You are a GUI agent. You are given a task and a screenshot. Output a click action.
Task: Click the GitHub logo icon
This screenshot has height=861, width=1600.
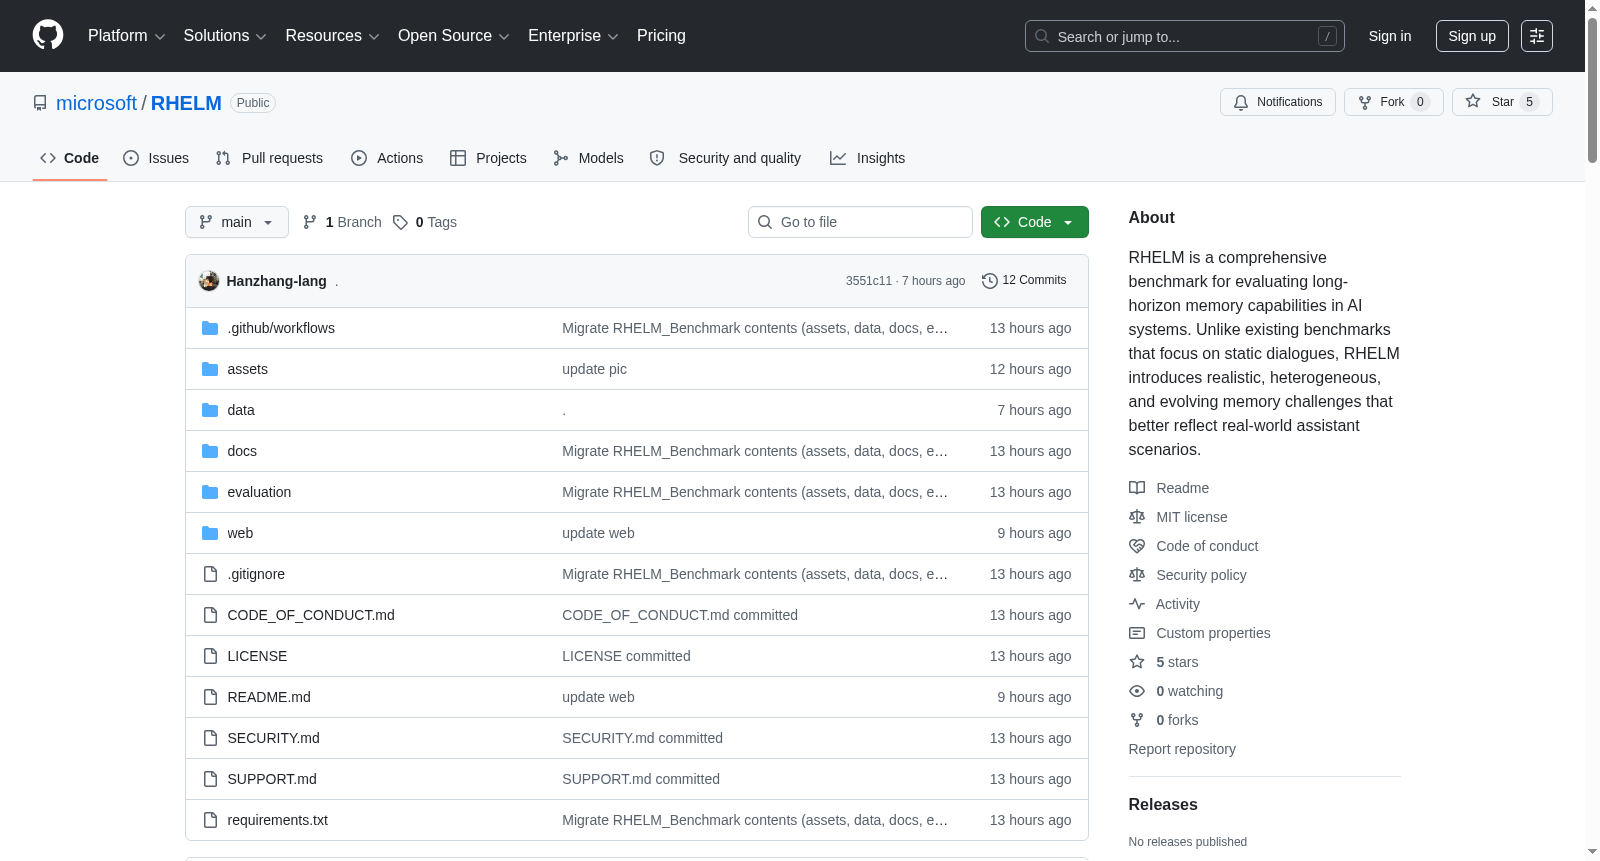pos(48,35)
